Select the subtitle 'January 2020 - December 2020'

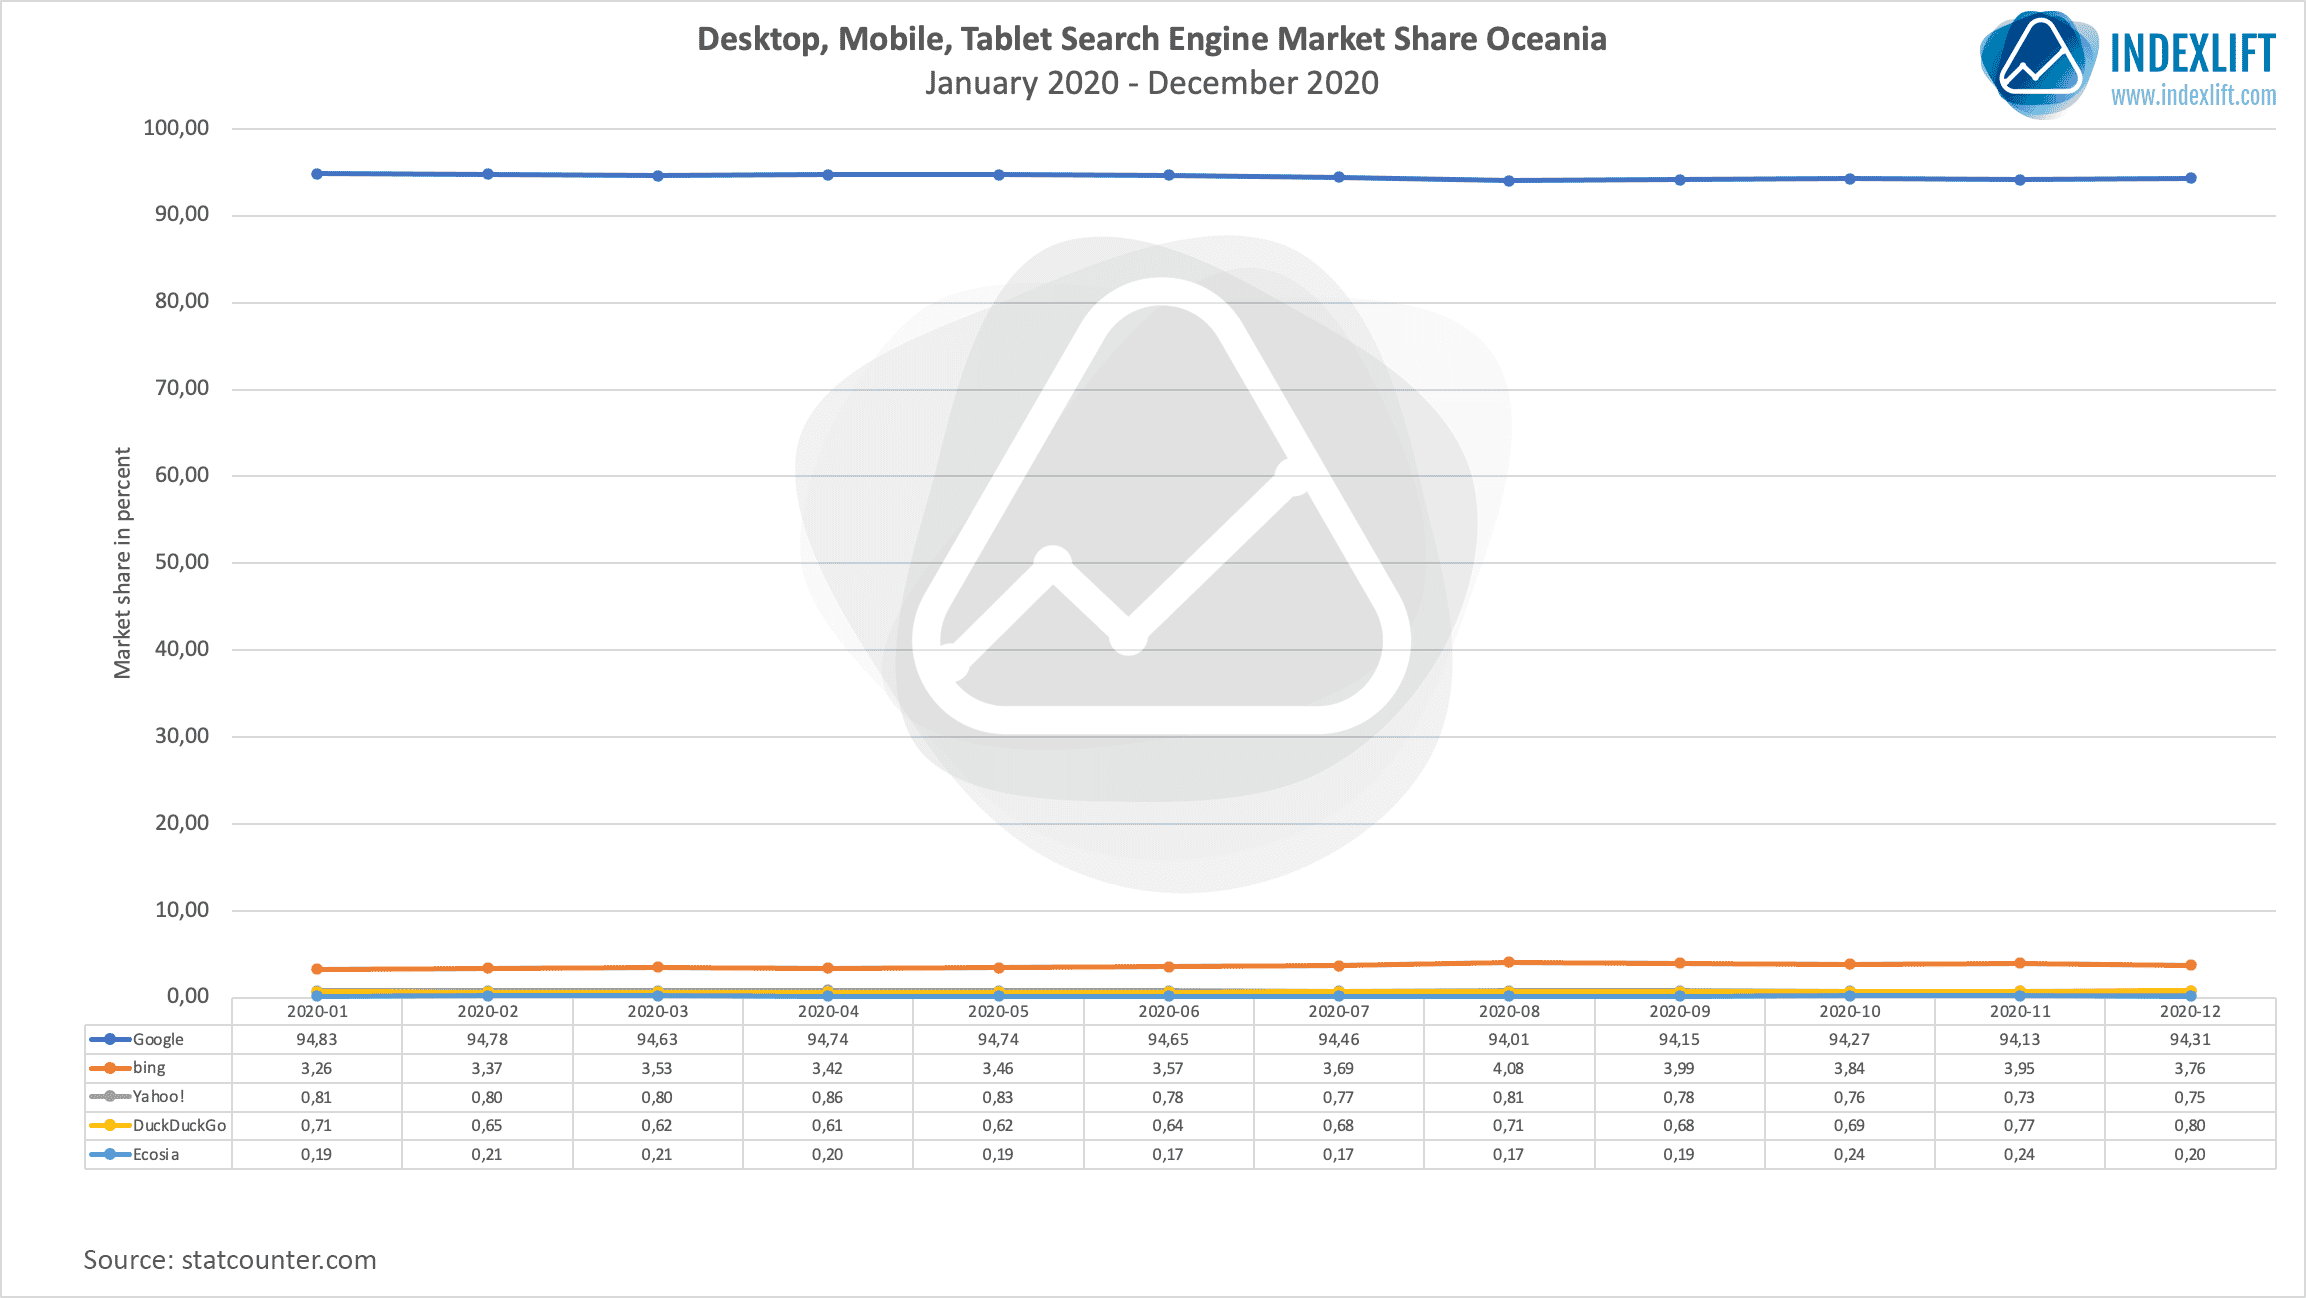point(1152,83)
